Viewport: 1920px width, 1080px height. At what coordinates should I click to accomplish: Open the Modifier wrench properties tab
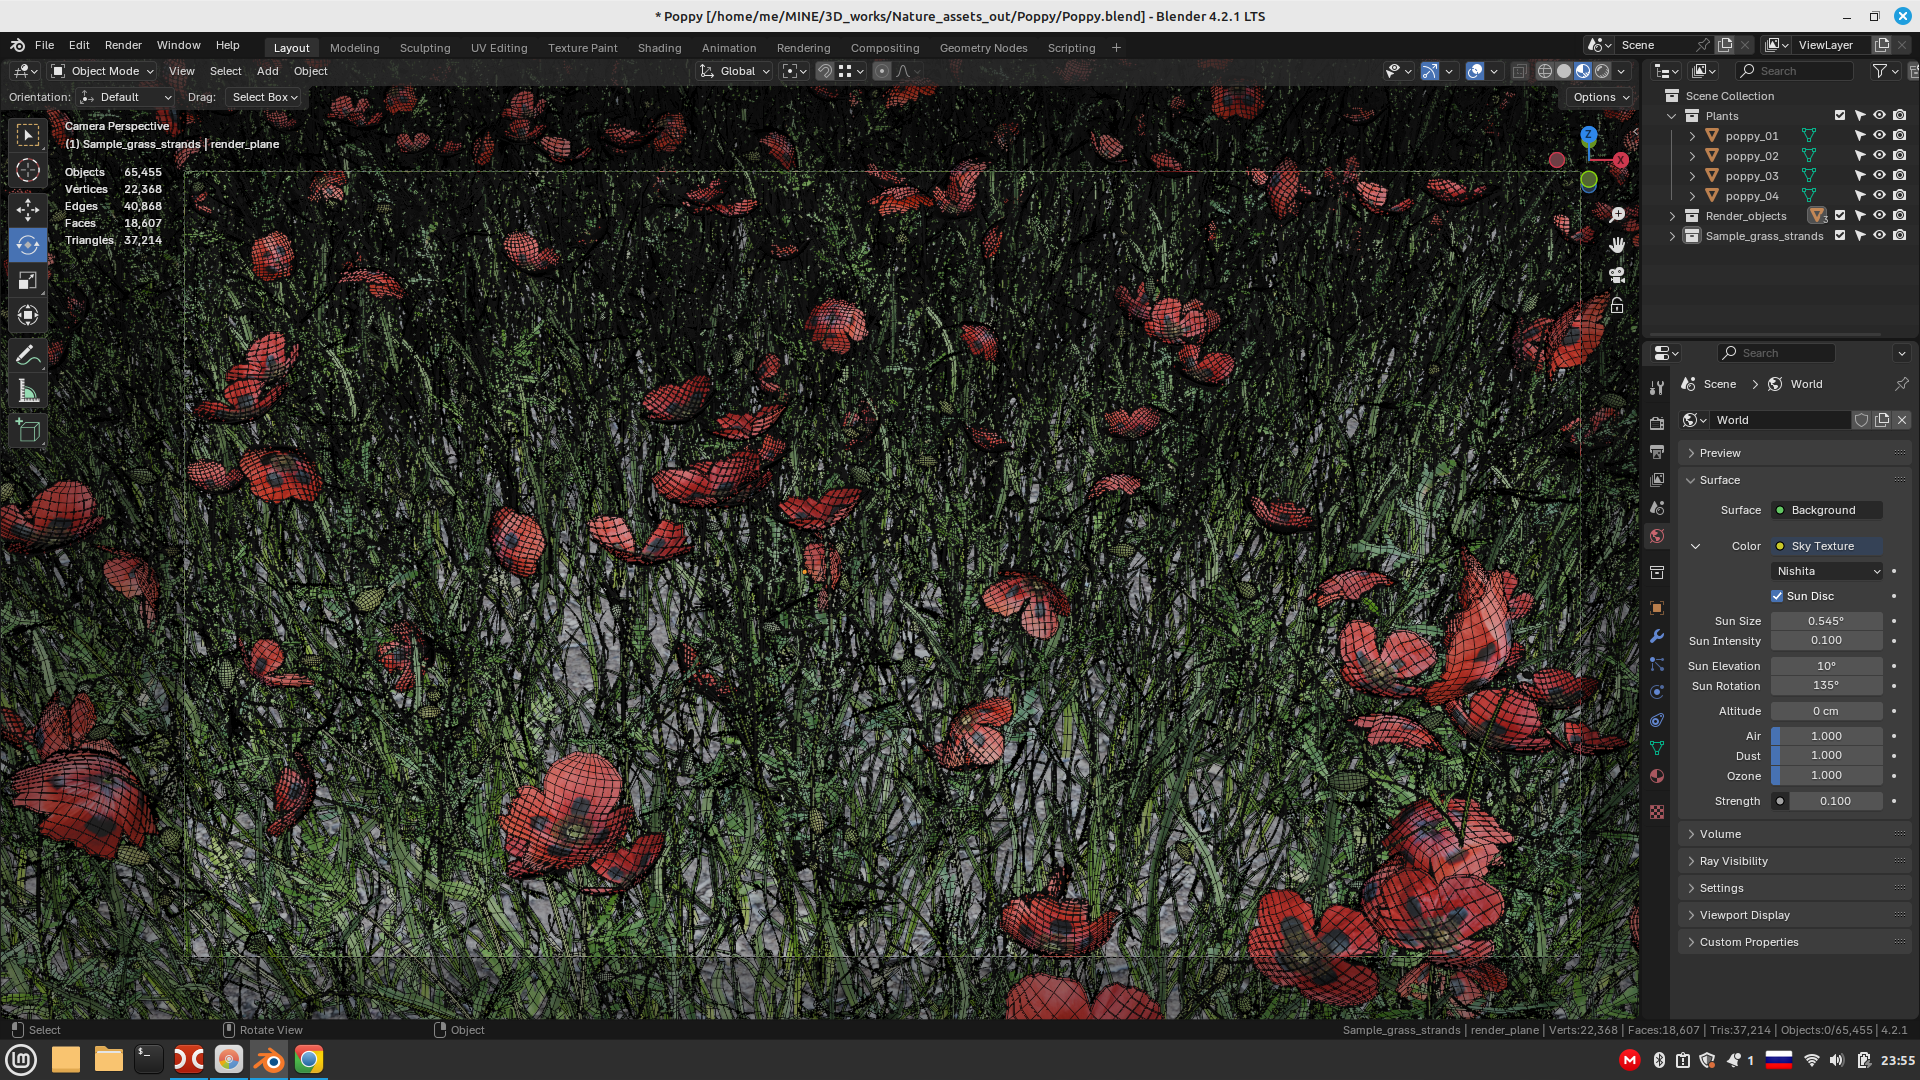click(1657, 636)
